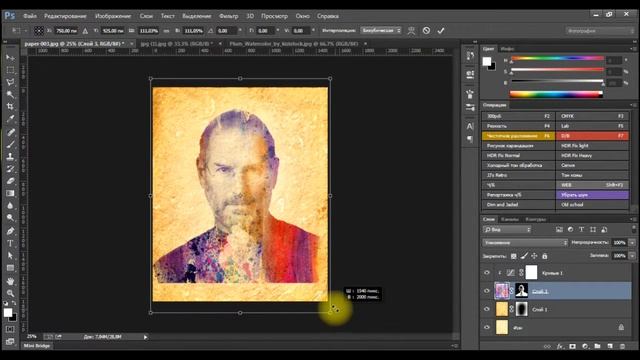Viewport: 640px width, 360px height.
Task: Add a layer mask from the Layers panel bottom
Action: [572, 346]
